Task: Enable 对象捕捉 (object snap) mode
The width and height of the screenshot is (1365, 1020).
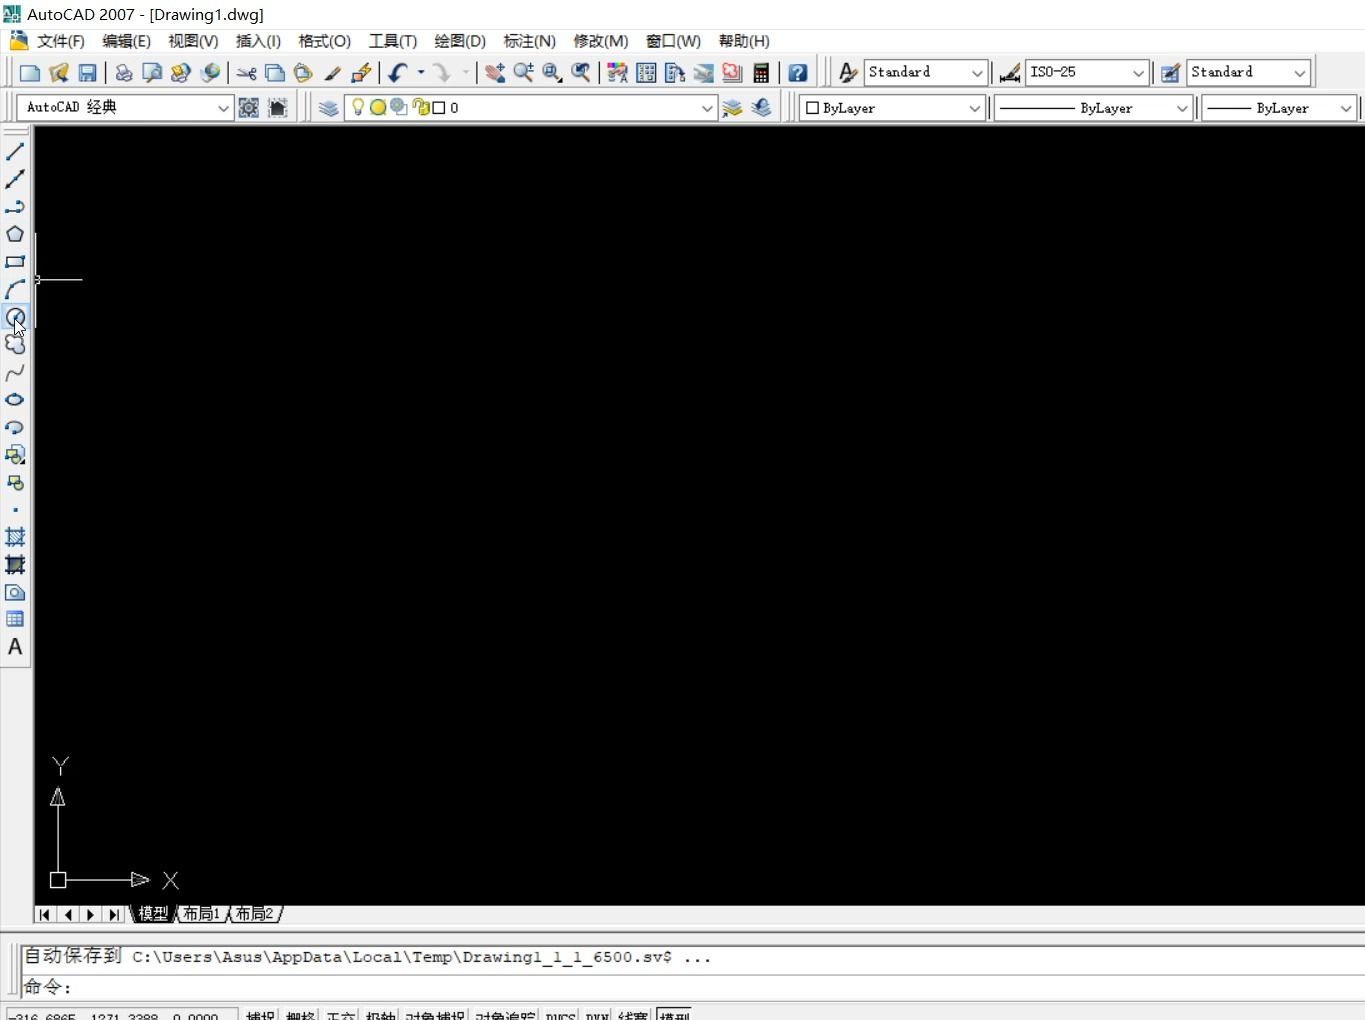Action: [x=434, y=1014]
